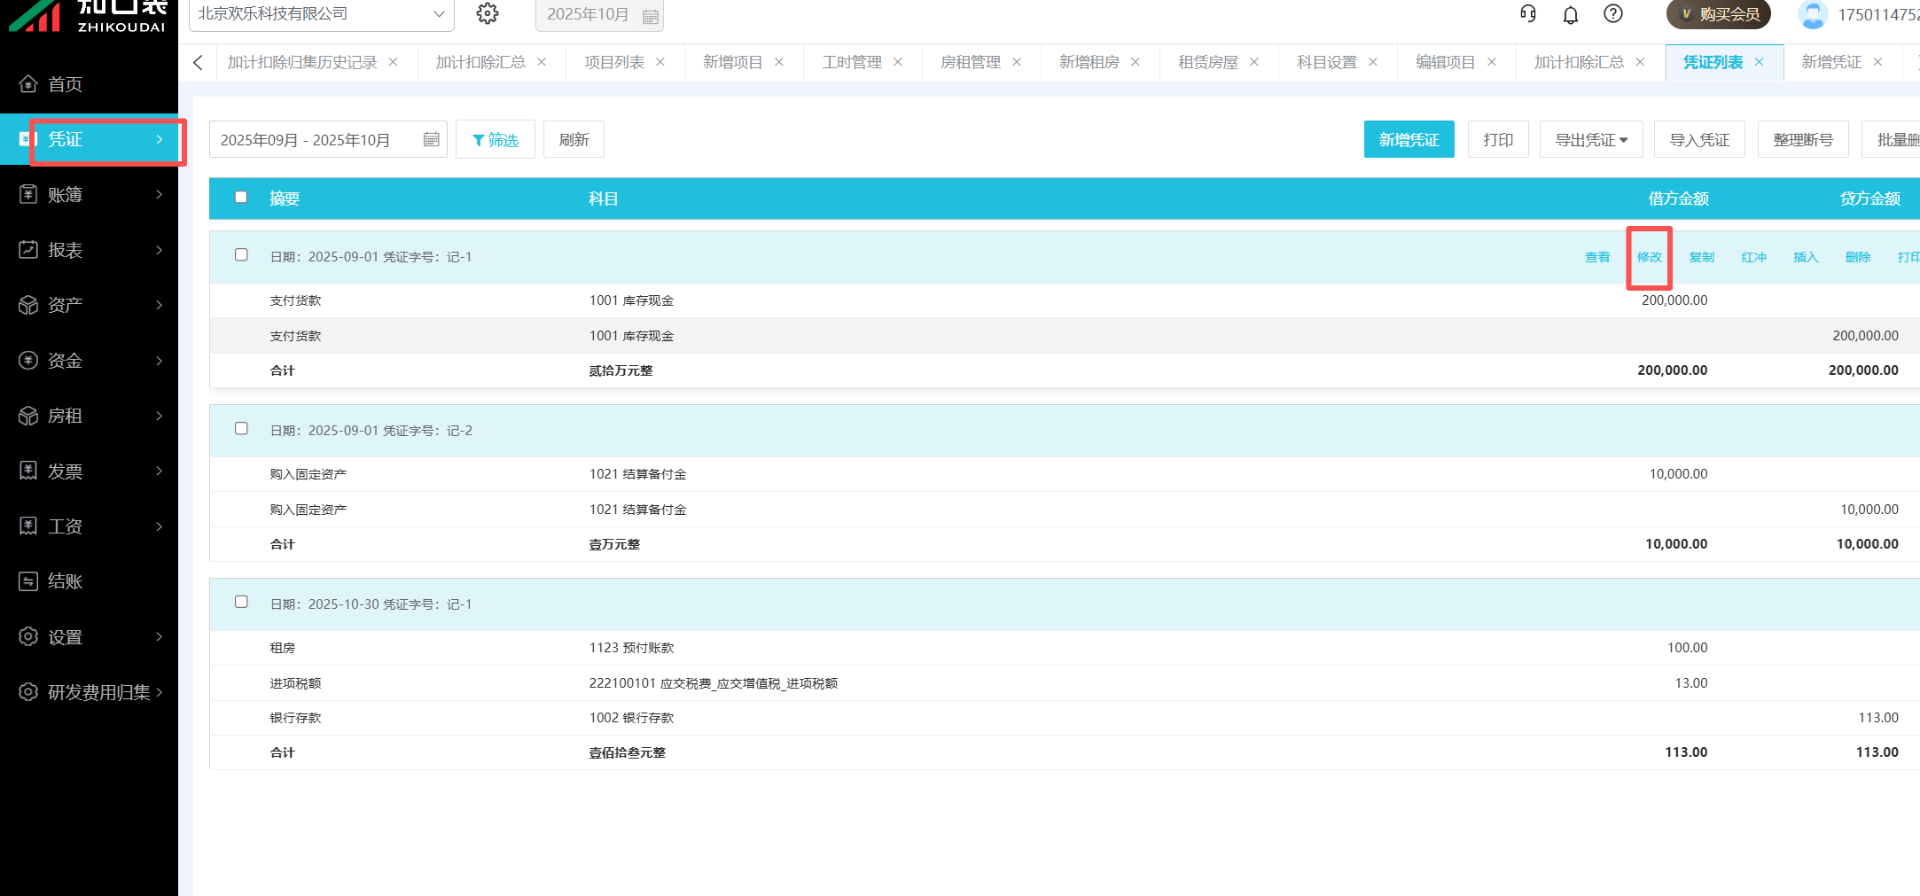Click the customer service headset icon
This screenshot has height=896, width=1920.
click(x=1527, y=14)
